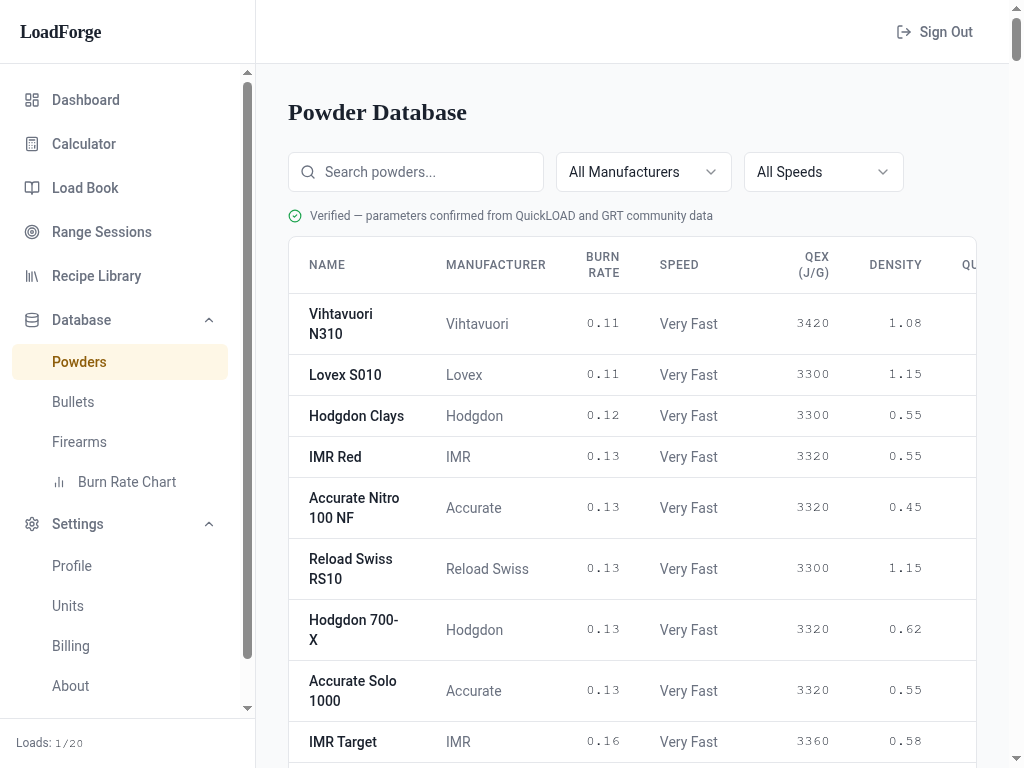Select Powders under Database
Screen dimensions: 1024x768
tap(120, 362)
